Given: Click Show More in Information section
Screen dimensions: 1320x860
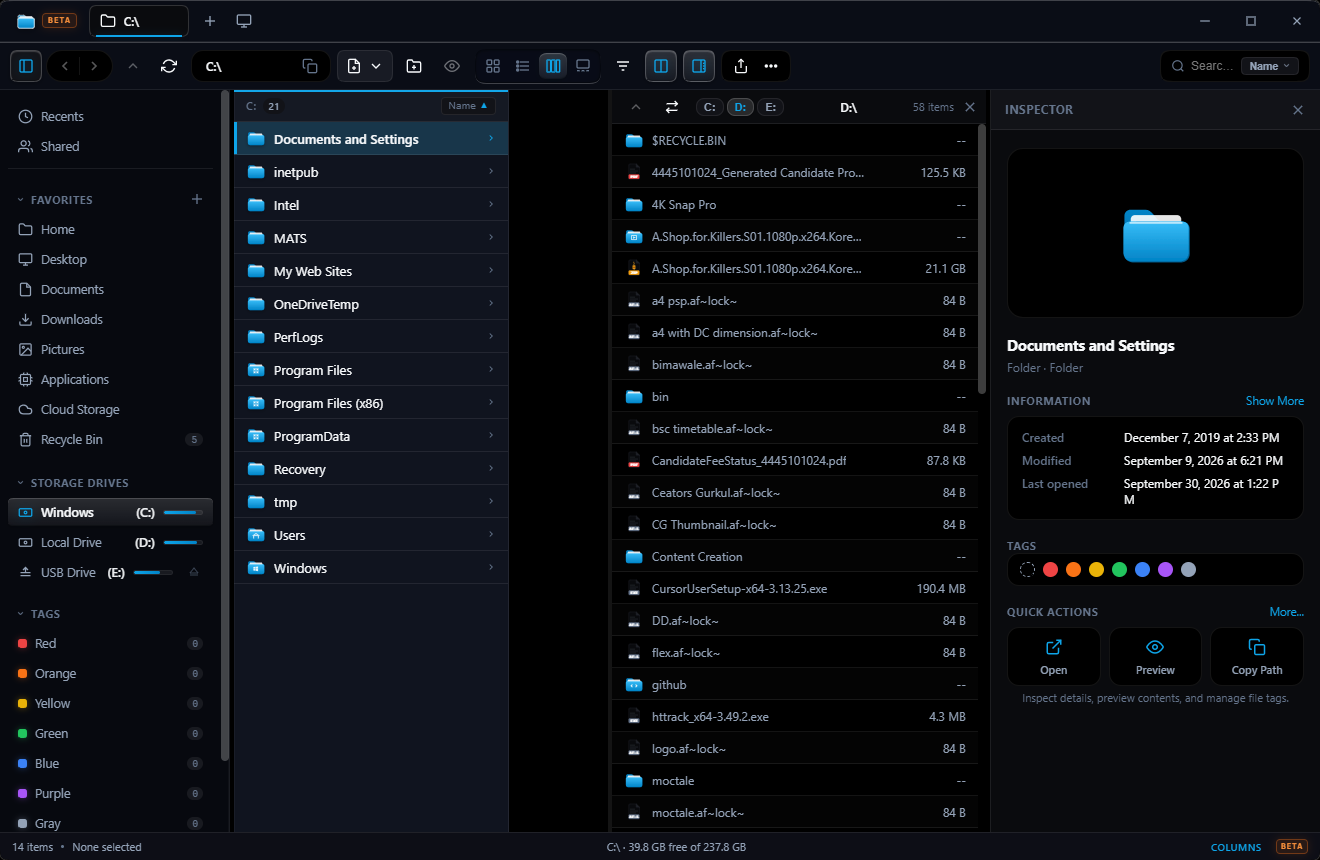Looking at the screenshot, I should coord(1274,401).
